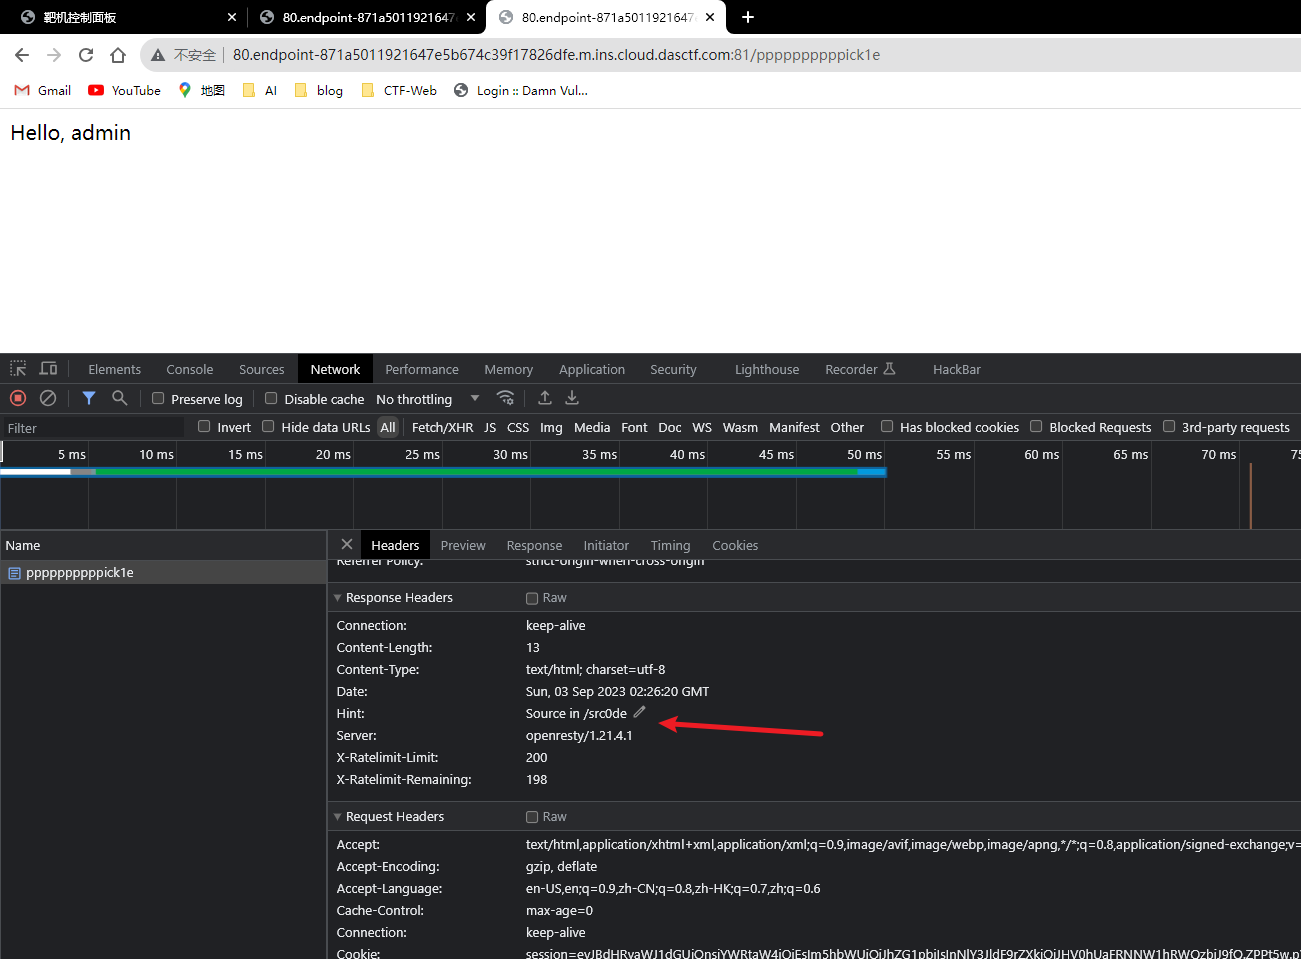1301x959 pixels.
Task: Go to the browser home page icon
Action: point(118,55)
